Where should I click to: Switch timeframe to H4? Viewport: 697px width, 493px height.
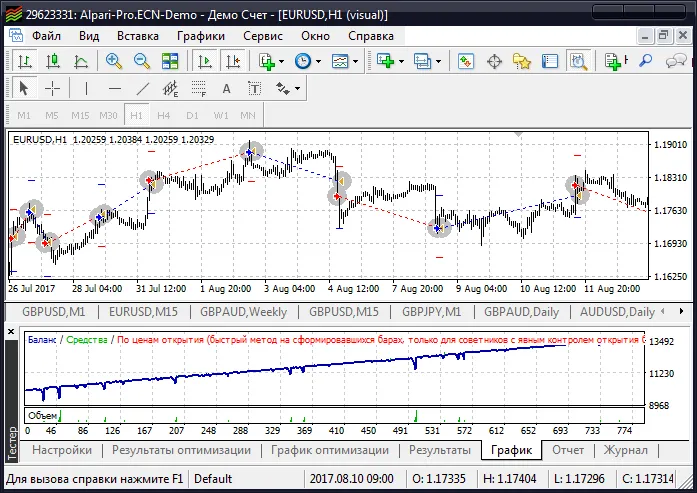163,115
